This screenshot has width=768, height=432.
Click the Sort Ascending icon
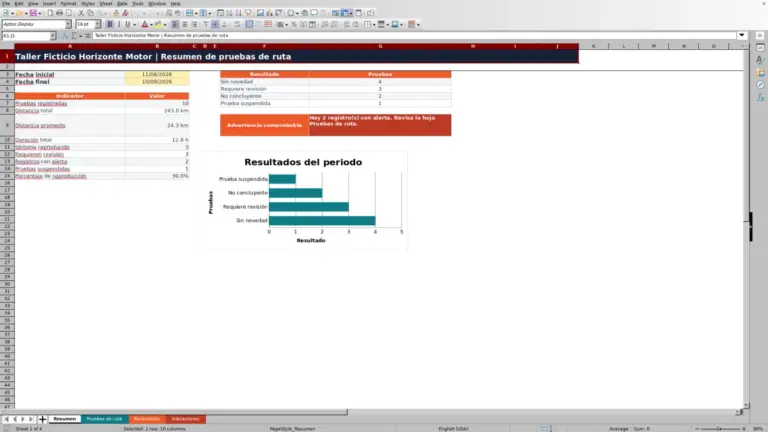click(229, 13)
